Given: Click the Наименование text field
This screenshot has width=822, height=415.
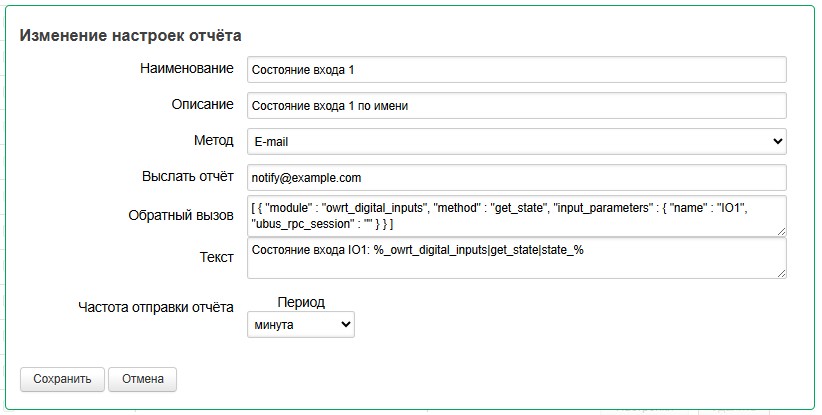Looking at the screenshot, I should pyautogui.click(x=516, y=70).
